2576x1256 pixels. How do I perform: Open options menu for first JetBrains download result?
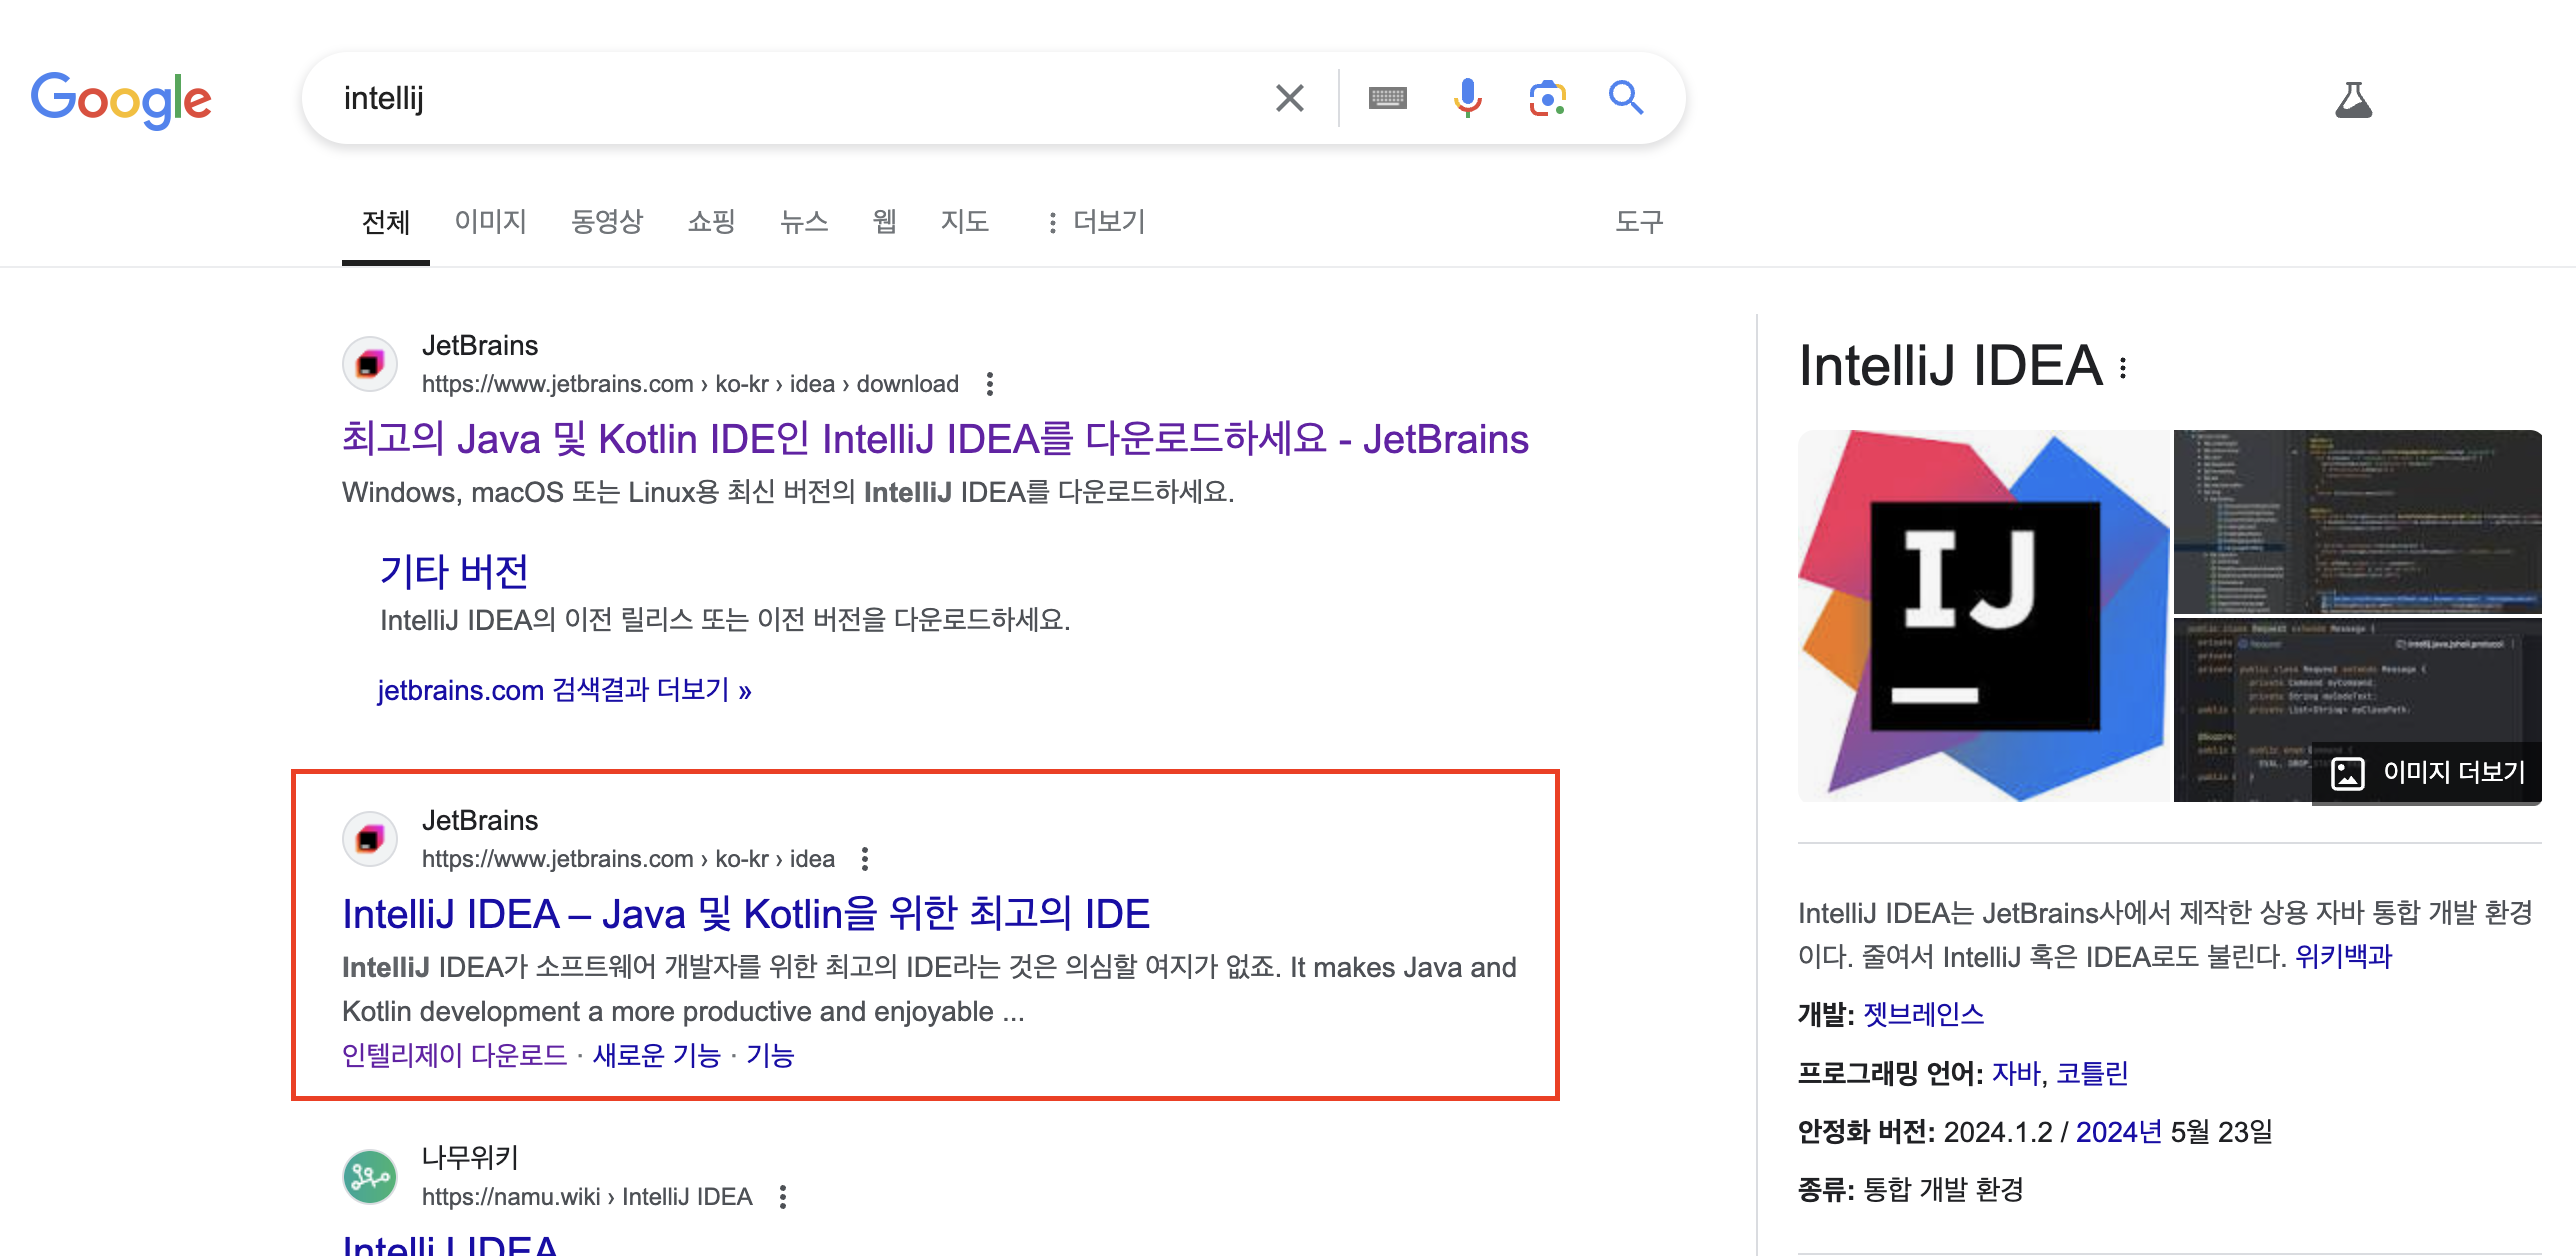click(989, 384)
